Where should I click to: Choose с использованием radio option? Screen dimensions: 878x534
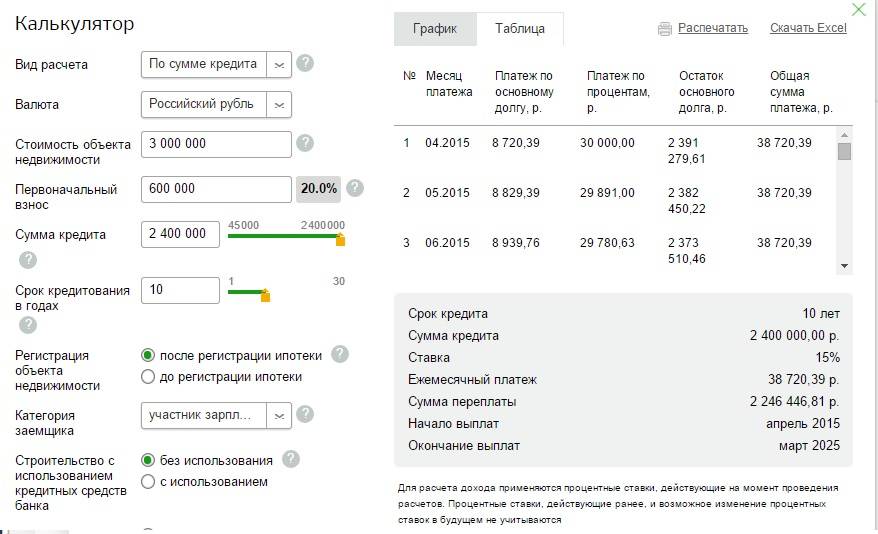[x=148, y=481]
